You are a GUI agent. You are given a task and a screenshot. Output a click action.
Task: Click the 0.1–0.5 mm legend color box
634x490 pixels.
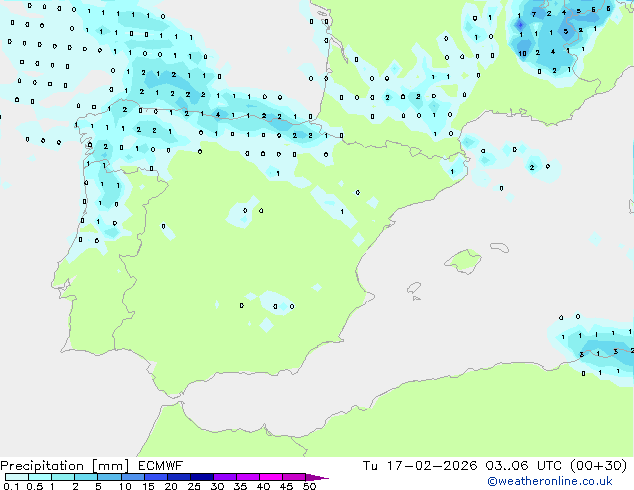tap(17, 477)
